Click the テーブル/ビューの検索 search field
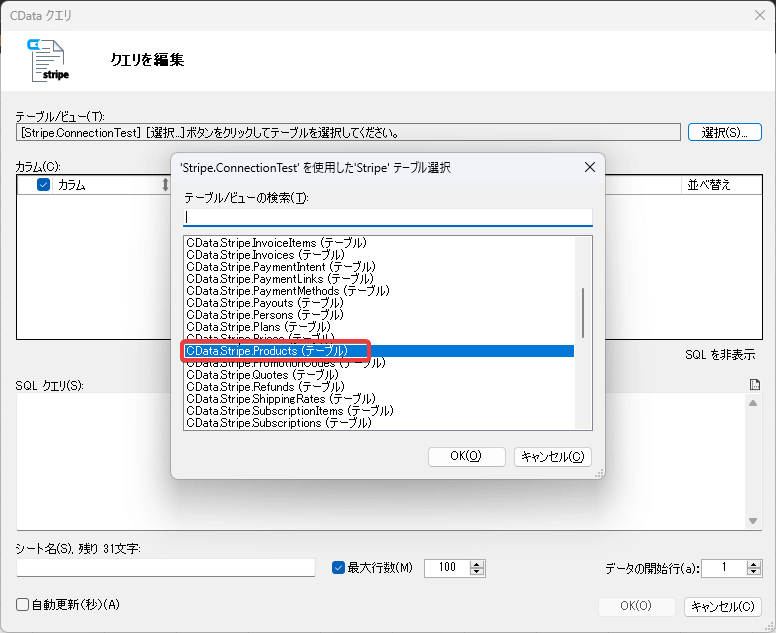This screenshot has height=633, width=776. (x=388, y=217)
